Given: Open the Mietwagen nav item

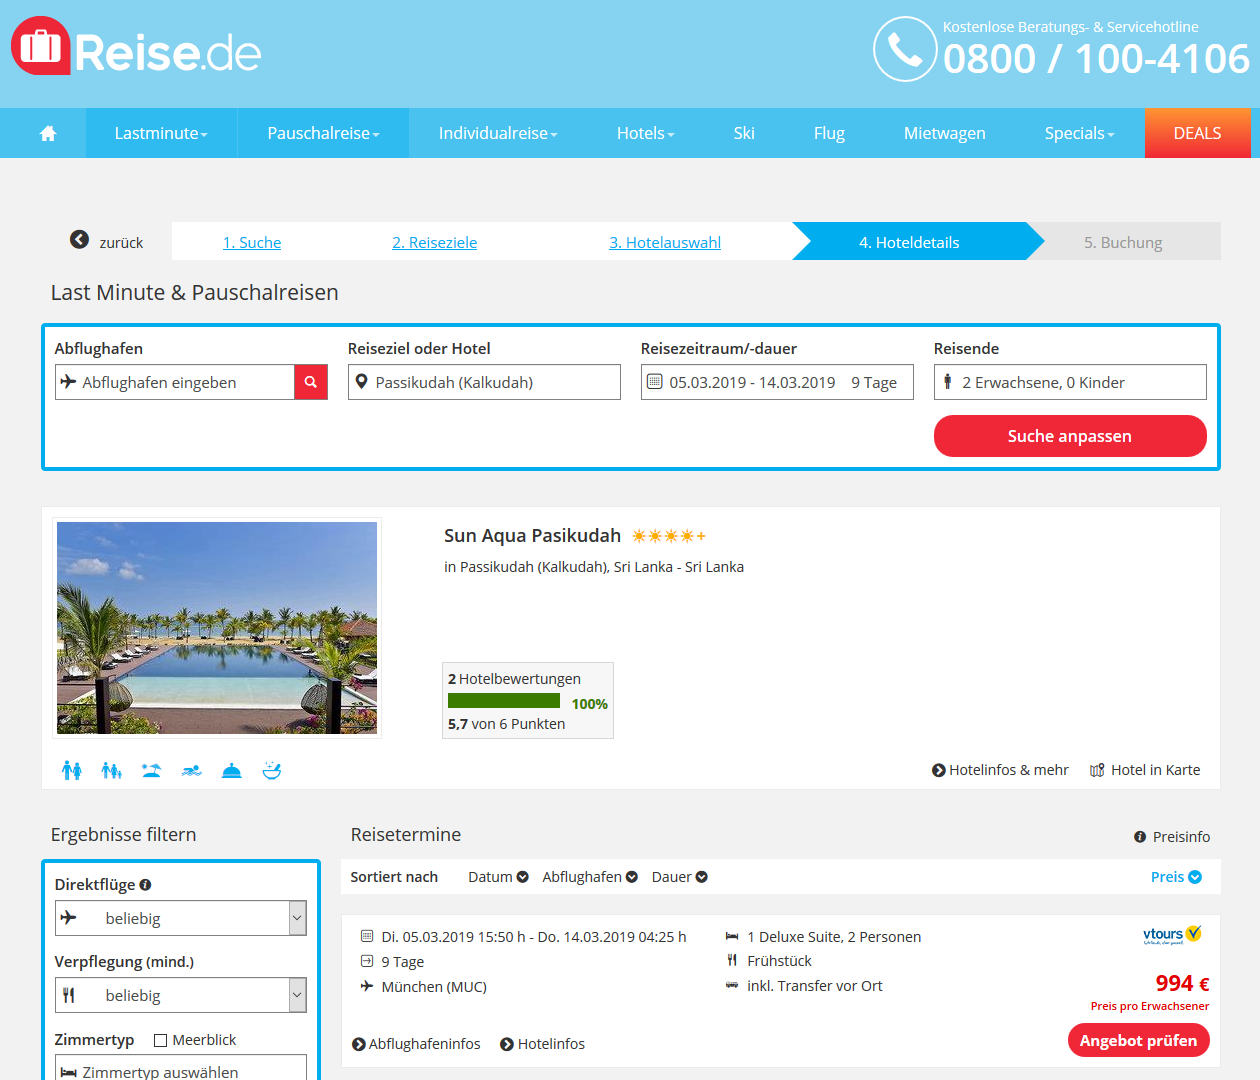Looking at the screenshot, I should 945,133.
